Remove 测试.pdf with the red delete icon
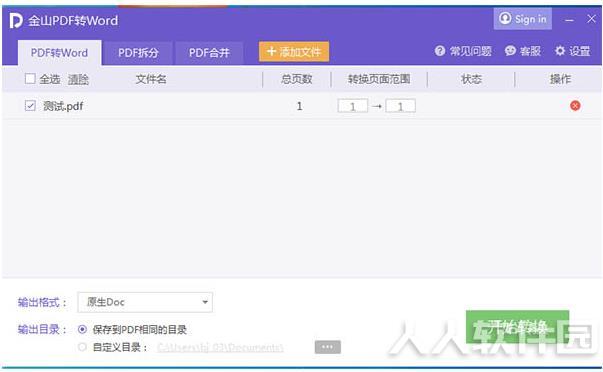 click(x=575, y=105)
